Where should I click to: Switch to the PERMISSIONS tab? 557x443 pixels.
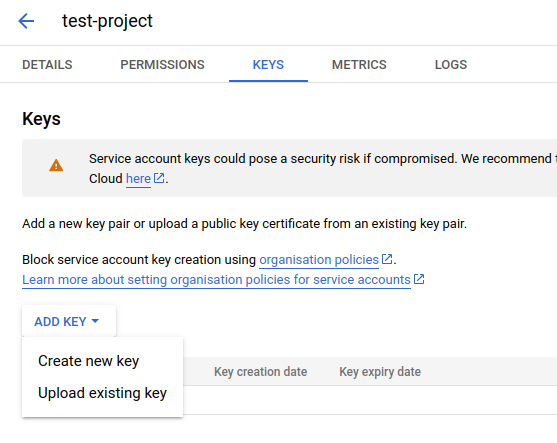162,65
